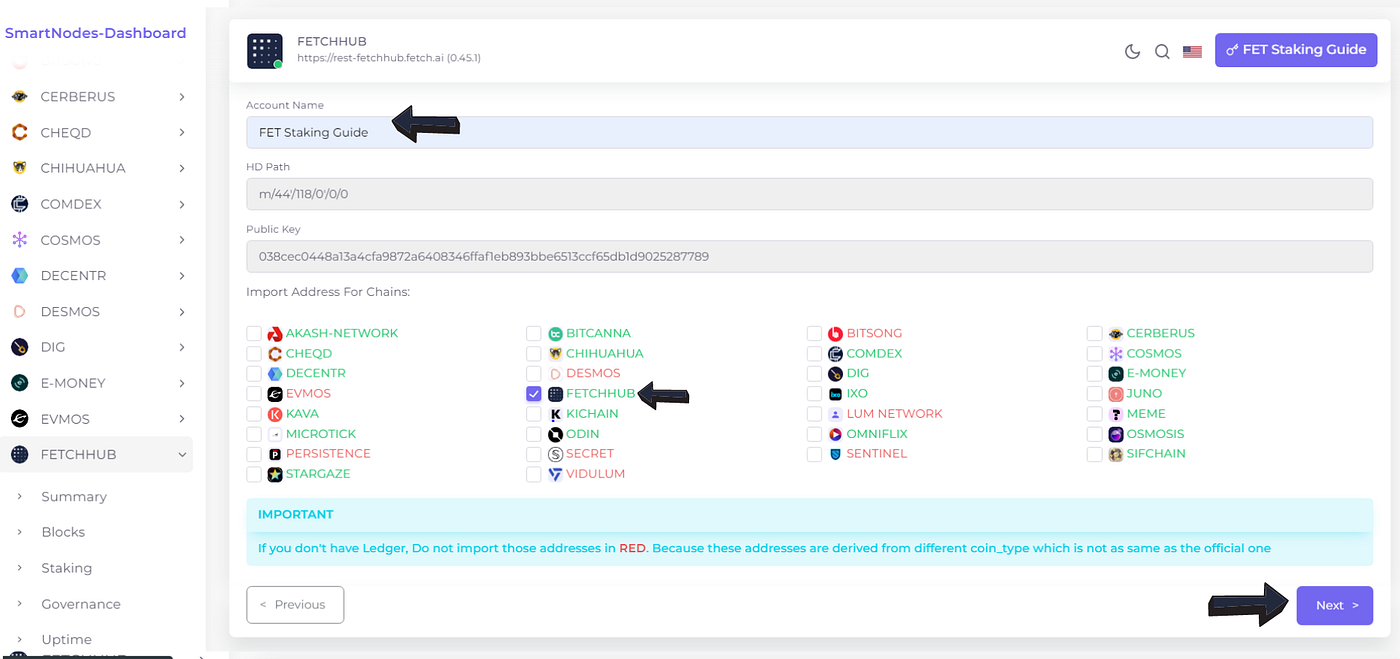Expand EVMOS sidebar chevron
1400x659 pixels.
pyautogui.click(x=182, y=419)
